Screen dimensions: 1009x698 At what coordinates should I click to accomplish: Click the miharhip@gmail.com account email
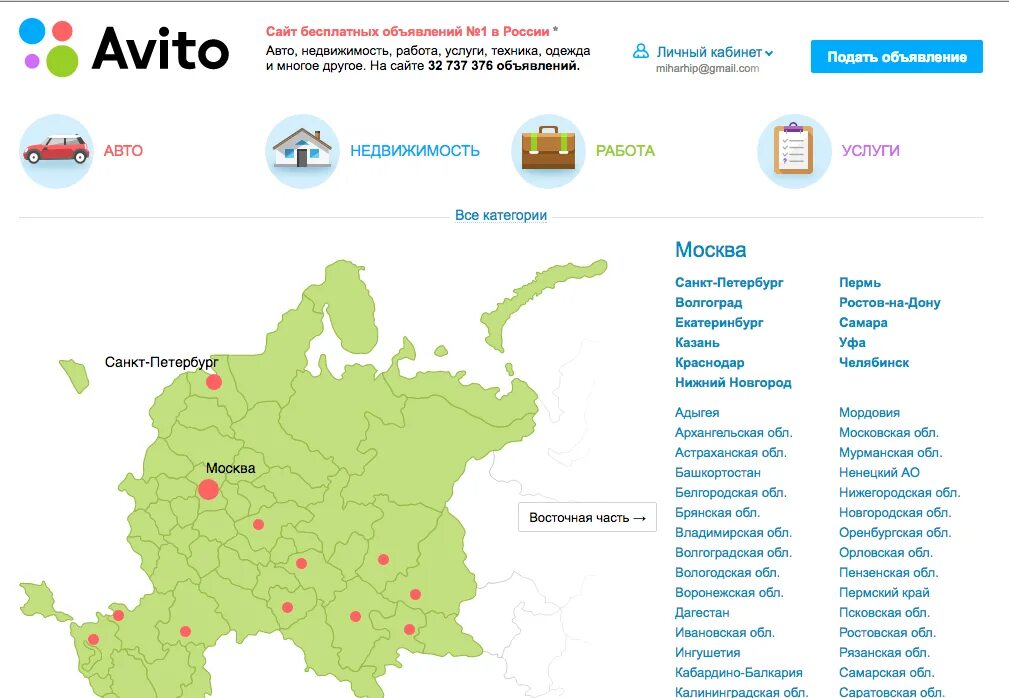point(707,68)
